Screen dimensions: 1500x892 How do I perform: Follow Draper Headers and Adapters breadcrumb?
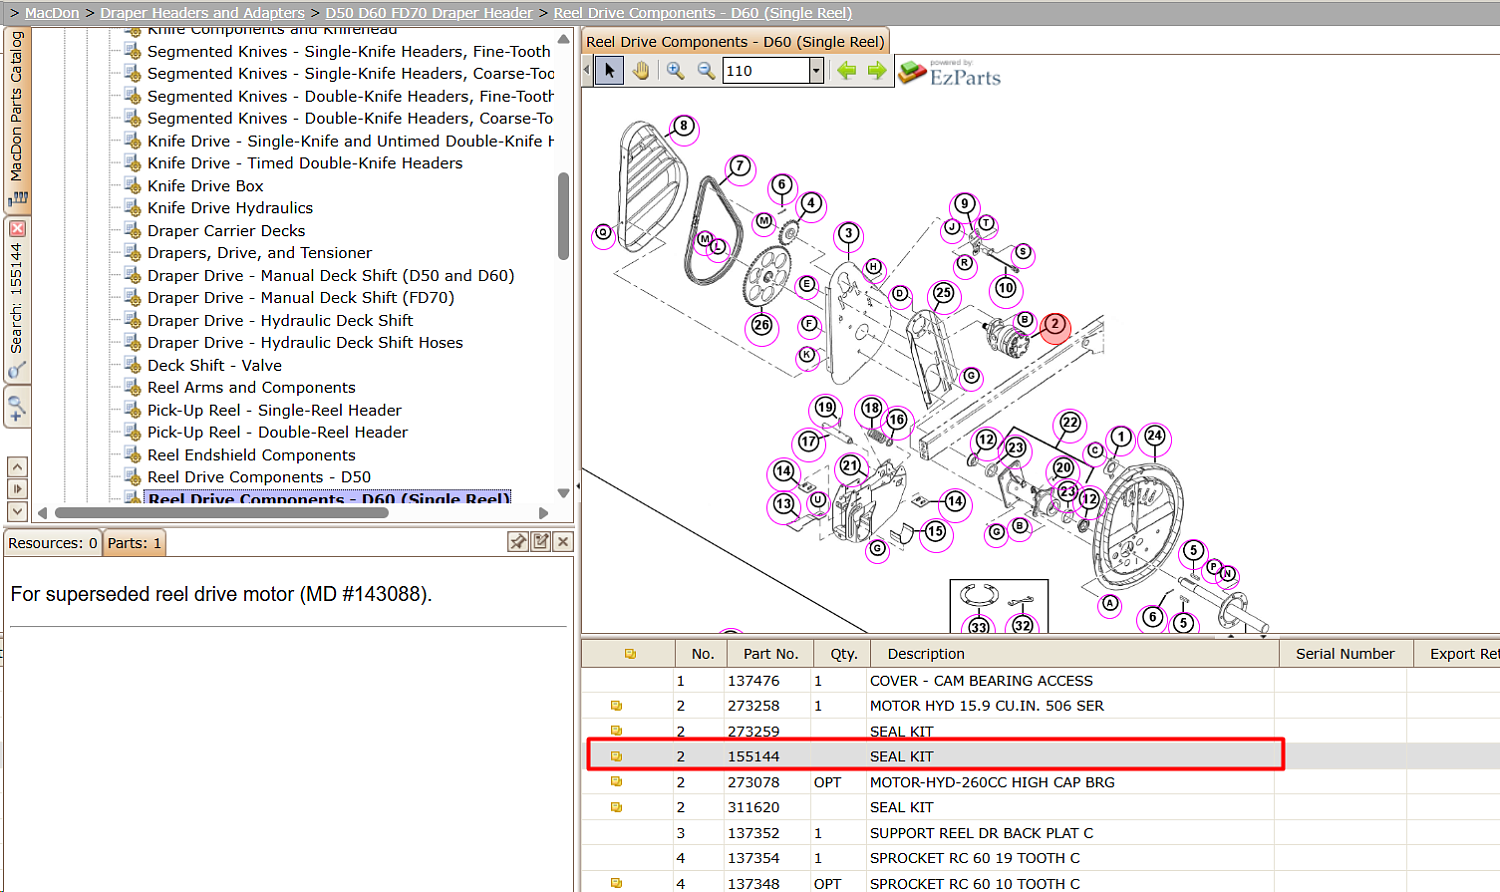202,13
